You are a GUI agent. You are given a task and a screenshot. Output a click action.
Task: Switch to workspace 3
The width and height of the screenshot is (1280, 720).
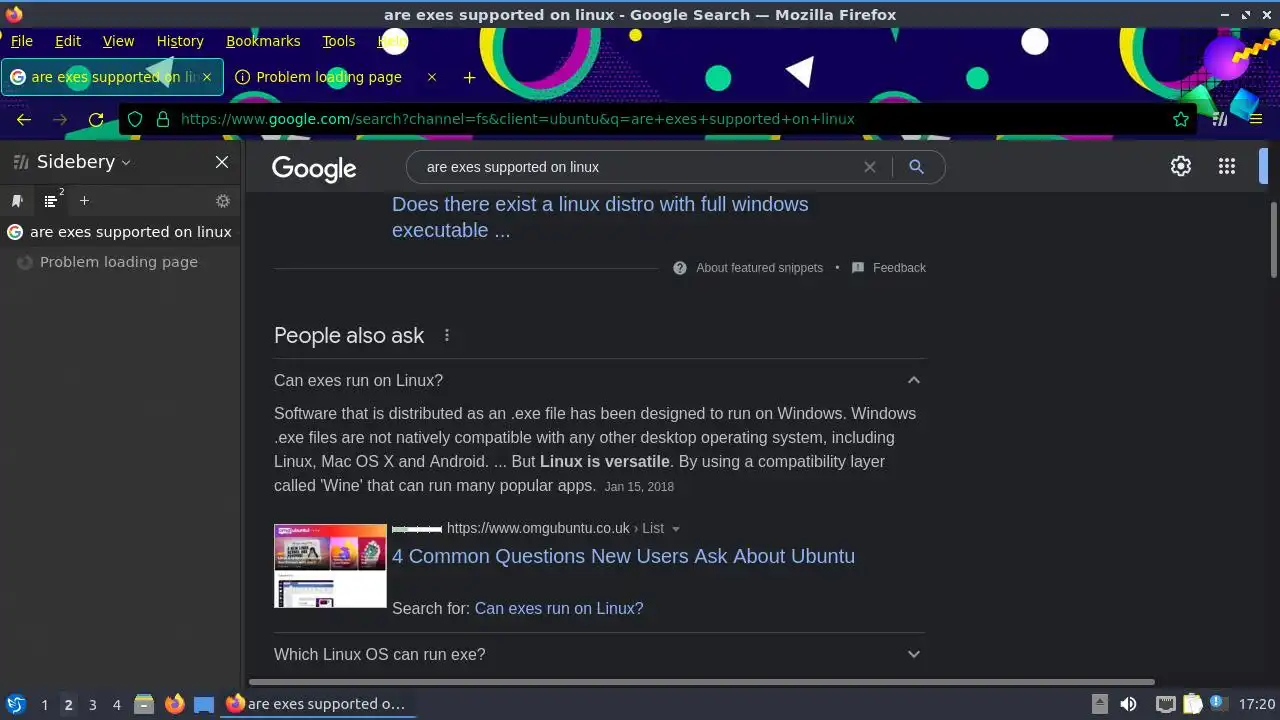(92, 705)
